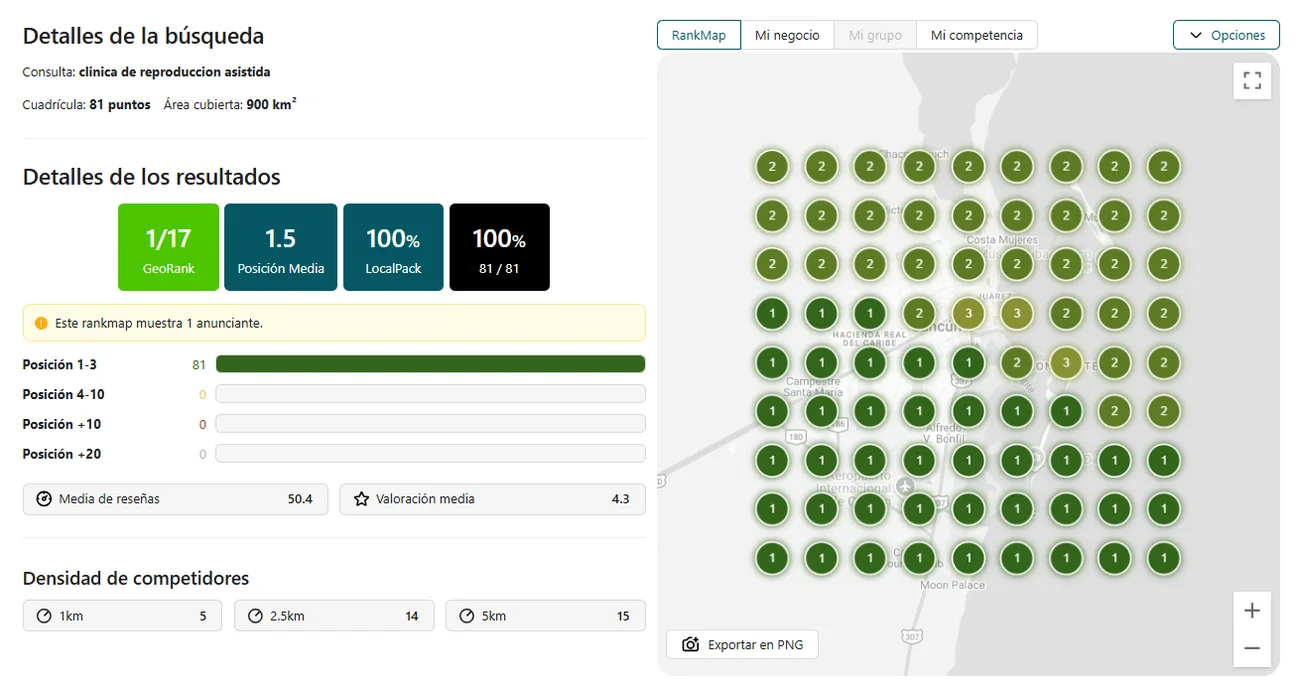Click the 'Detalles de la búsqueda' heading
The width and height of the screenshot is (1300, 684).
pyautogui.click(x=143, y=36)
